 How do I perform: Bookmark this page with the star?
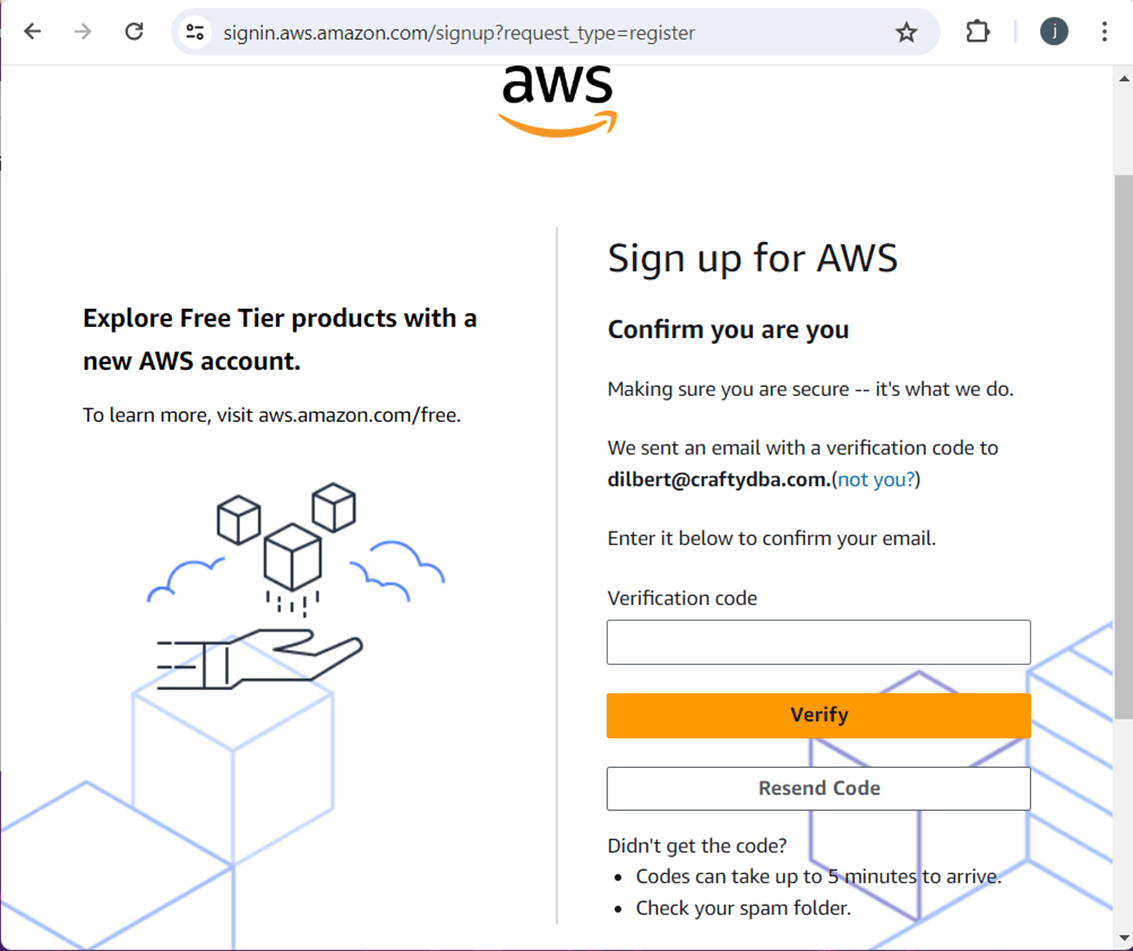pos(906,32)
